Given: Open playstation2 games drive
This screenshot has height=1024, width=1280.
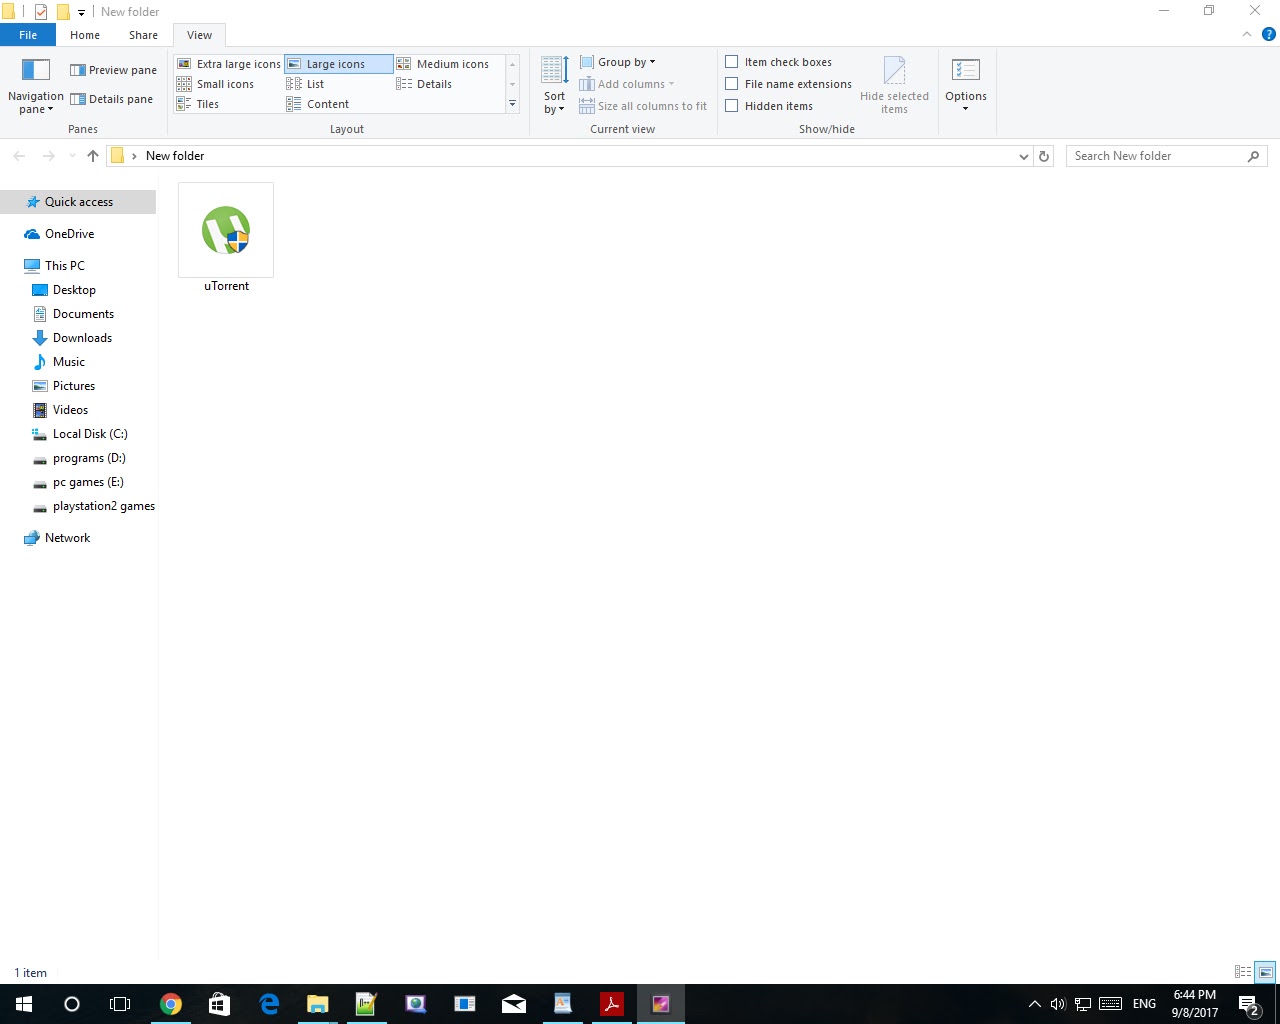Looking at the screenshot, I should 94,506.
